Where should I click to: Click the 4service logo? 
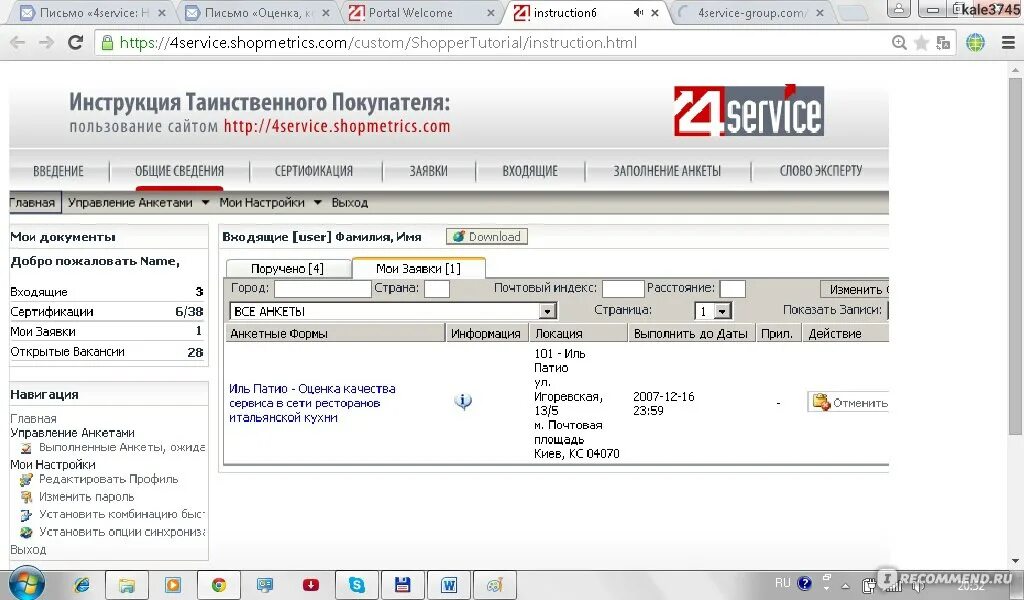coord(748,110)
